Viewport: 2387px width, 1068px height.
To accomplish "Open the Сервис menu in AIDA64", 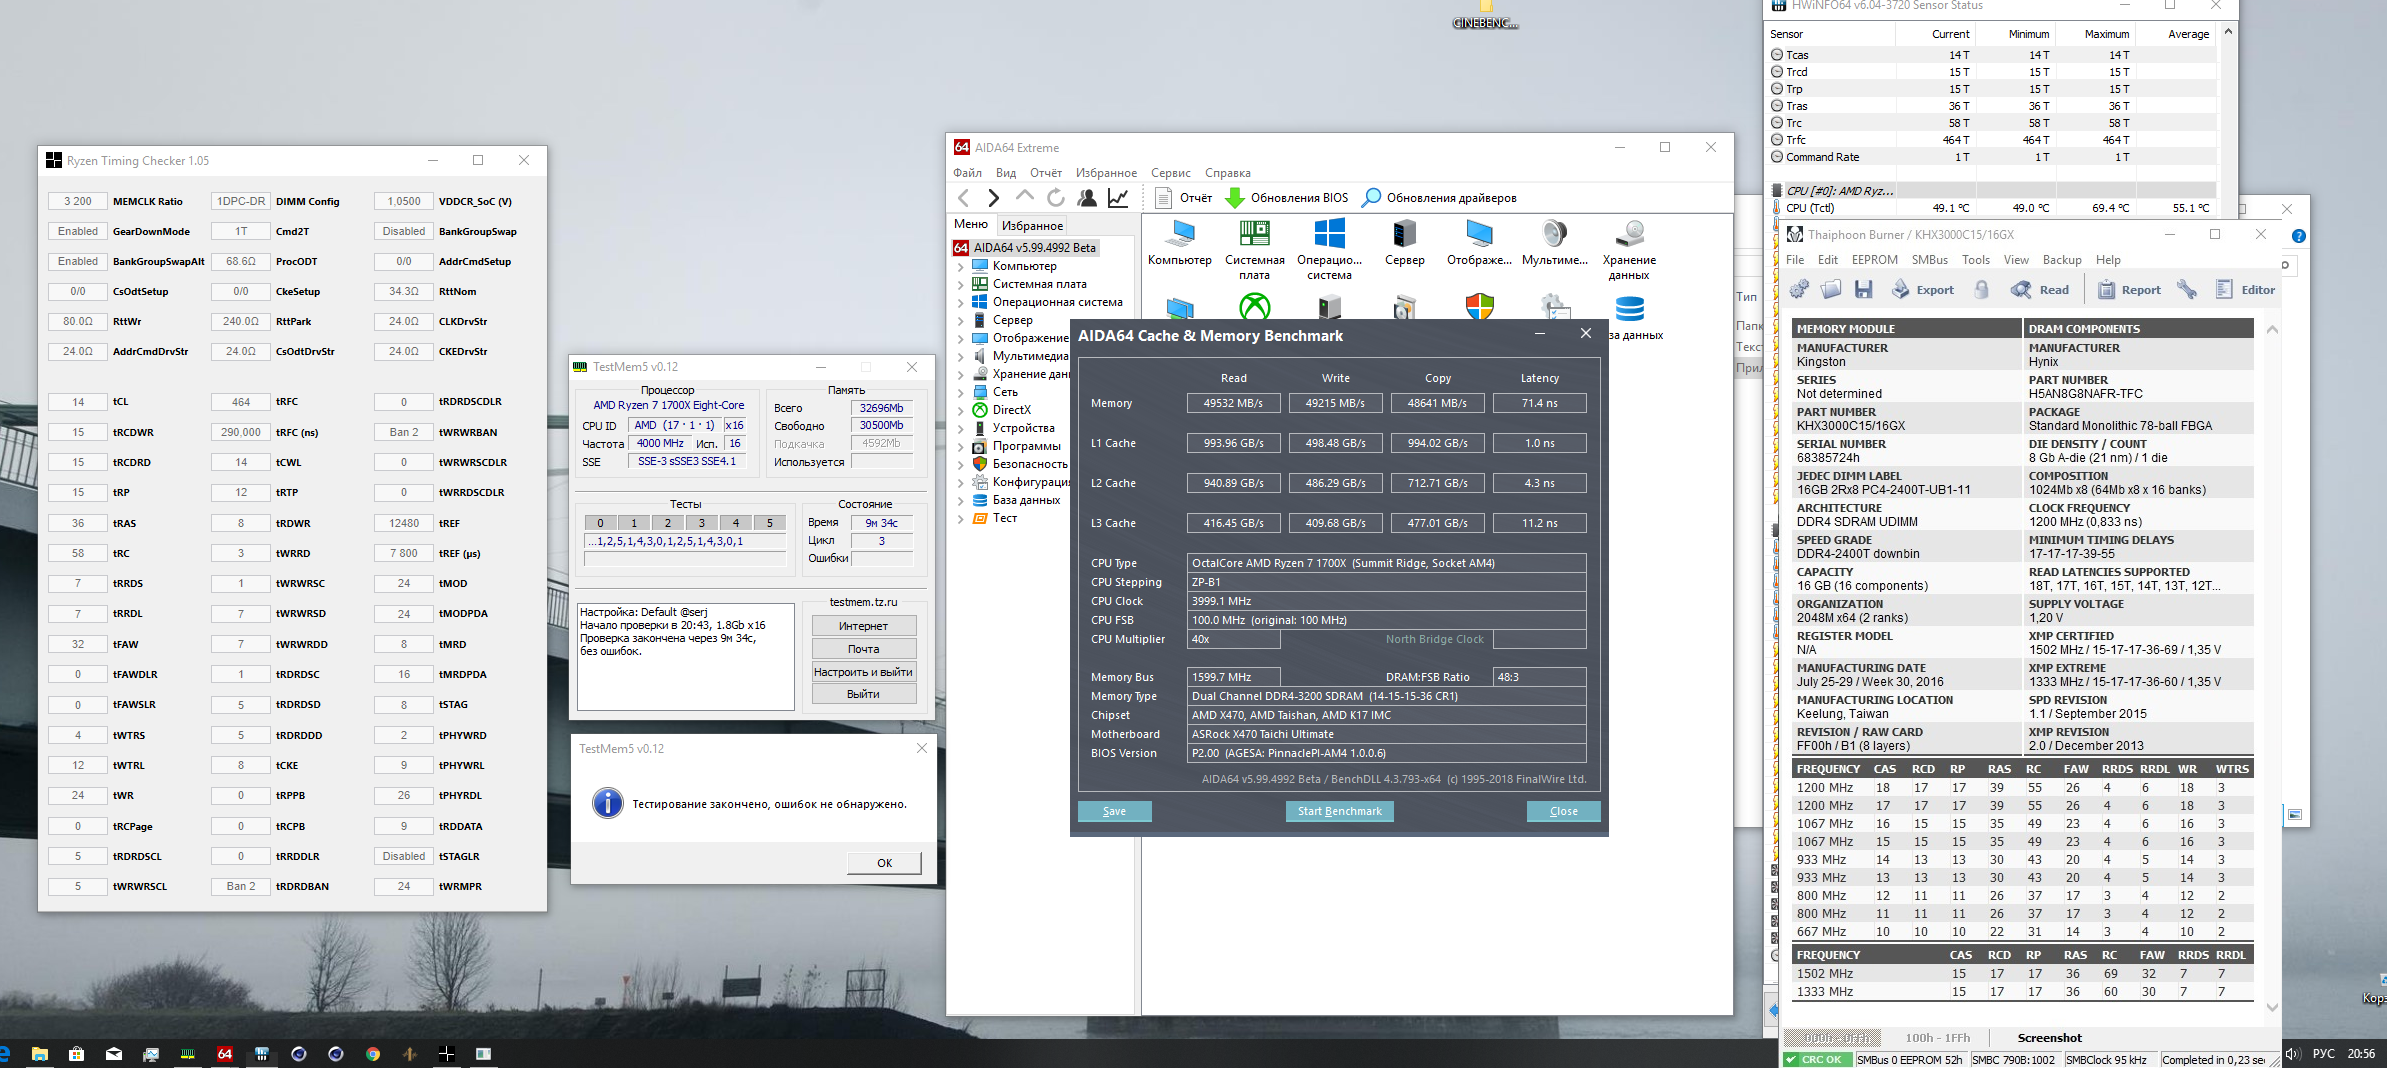I will (1170, 173).
